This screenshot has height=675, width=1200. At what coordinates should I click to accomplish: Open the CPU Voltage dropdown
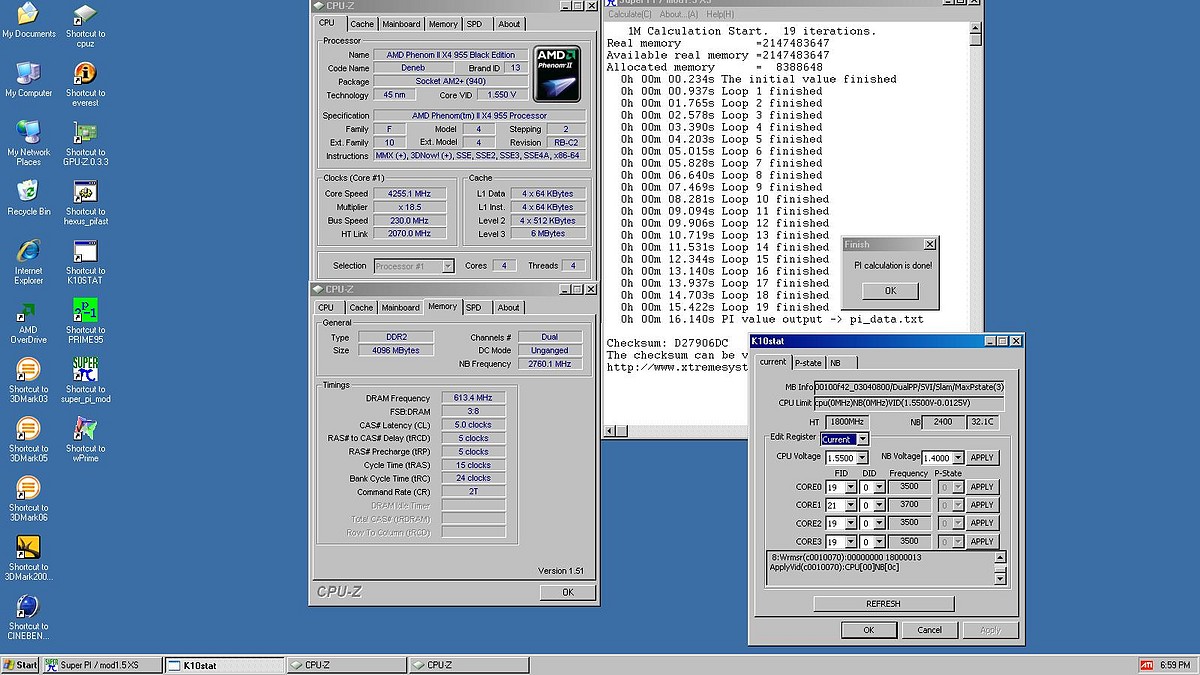(861, 458)
